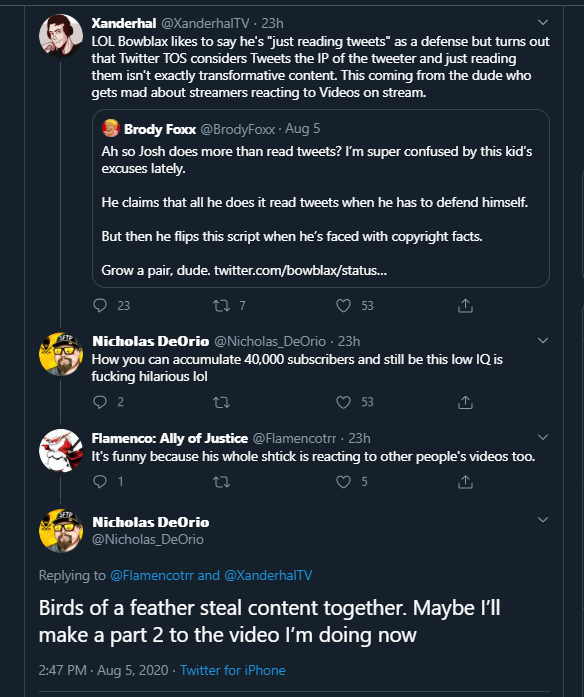Reply to Xanderhal's tweet with 23 replies
The width and height of the screenshot is (584, 697).
point(100,305)
